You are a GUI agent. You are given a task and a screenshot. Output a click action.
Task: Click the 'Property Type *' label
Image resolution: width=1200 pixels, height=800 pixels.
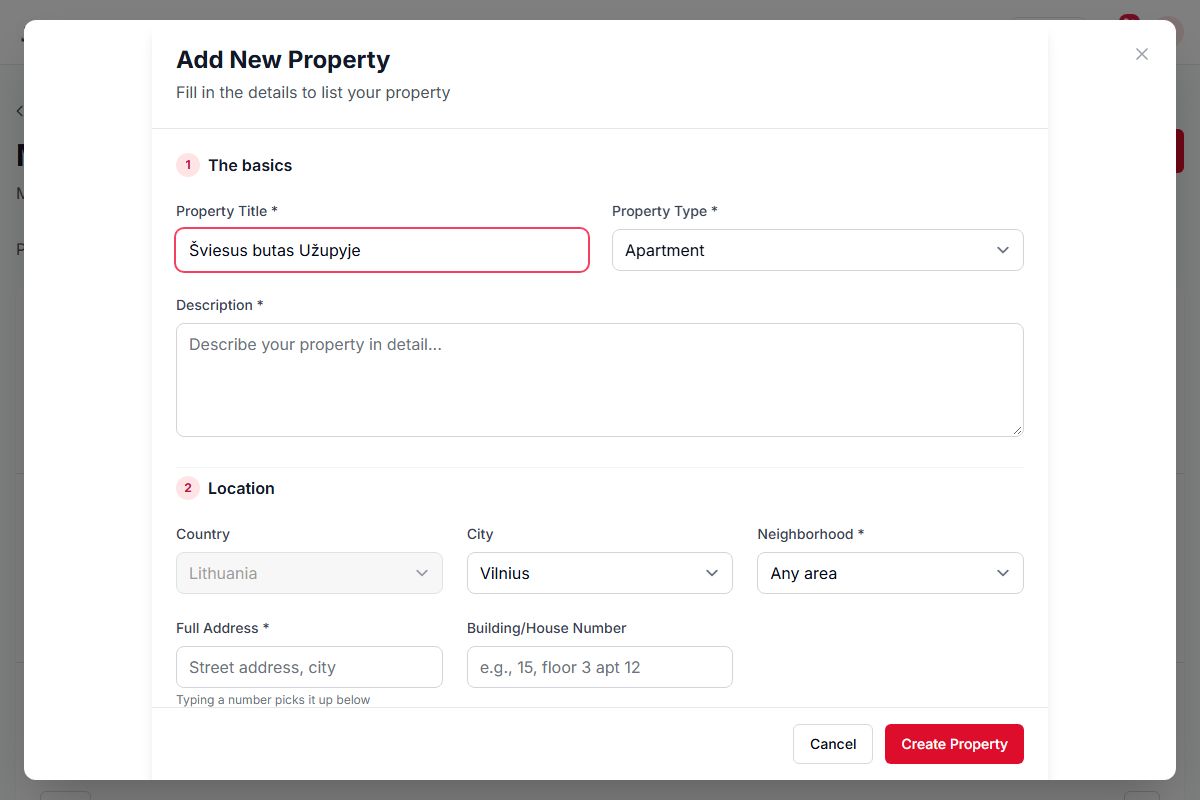pos(665,211)
